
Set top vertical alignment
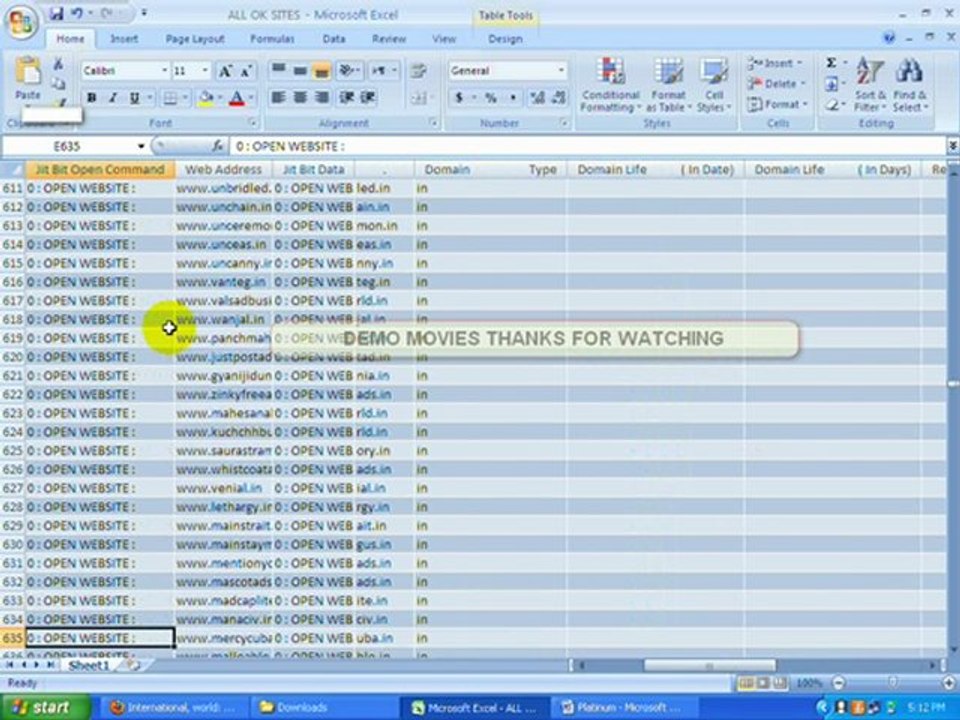click(x=279, y=70)
